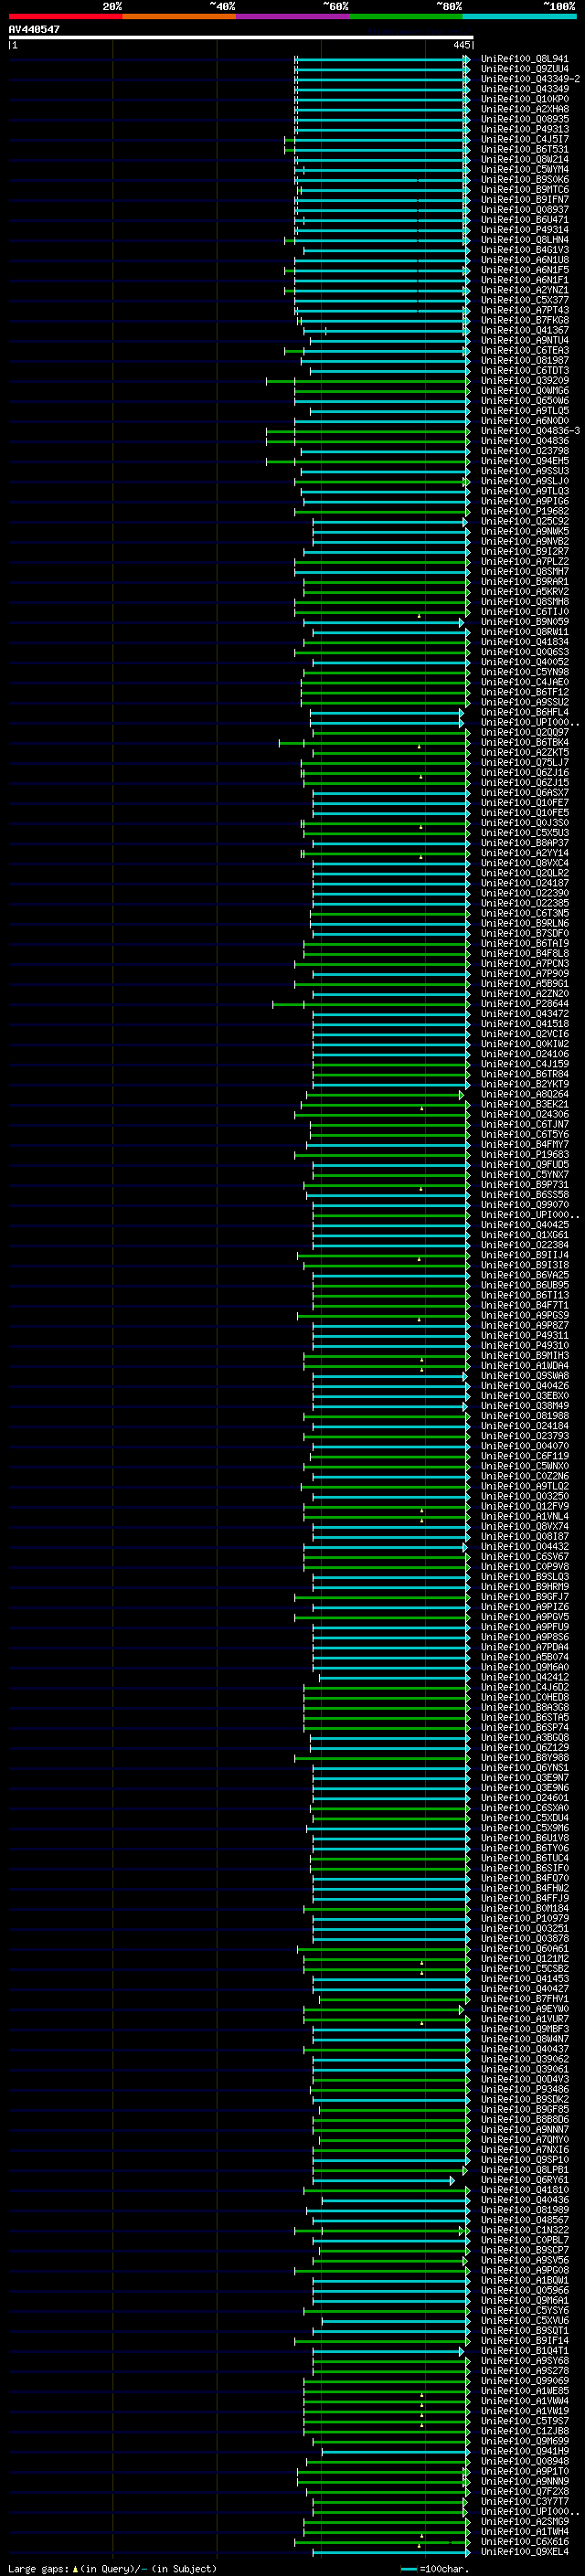Select the UniRef100_B6TBK4 label
The width and height of the screenshot is (585, 2576).
pos(524,742)
